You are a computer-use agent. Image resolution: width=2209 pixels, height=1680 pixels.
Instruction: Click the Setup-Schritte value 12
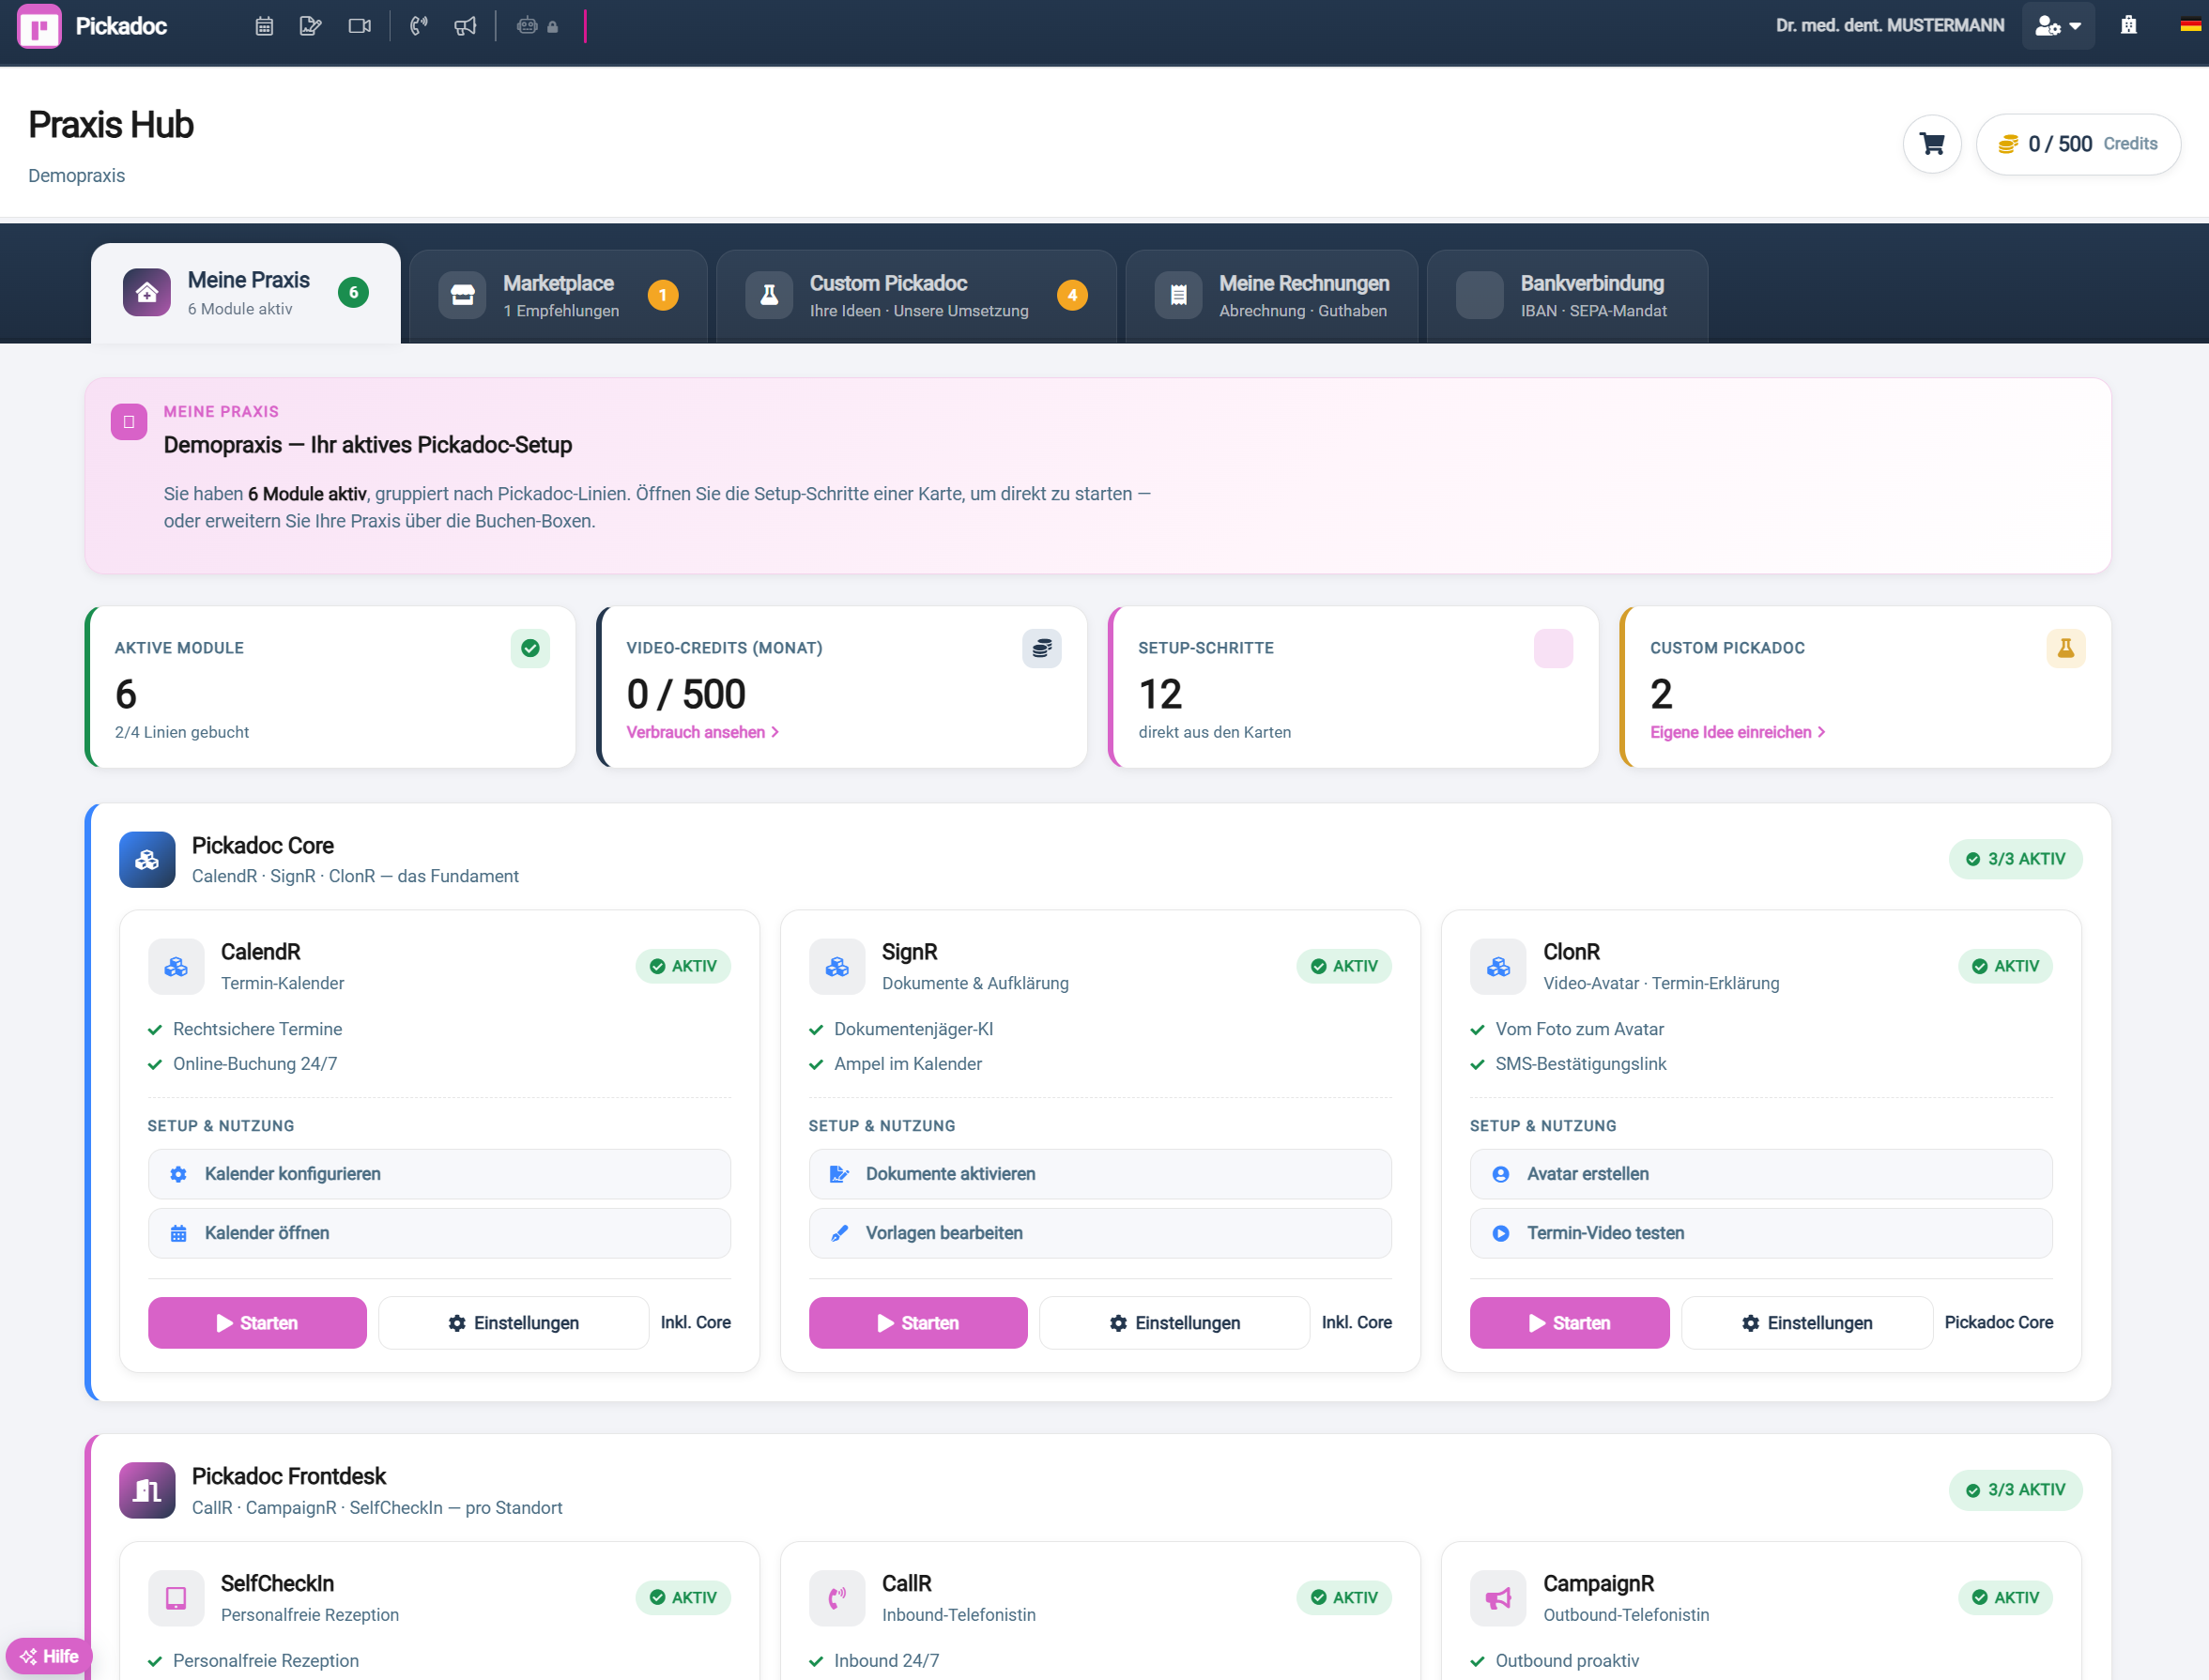tap(1160, 694)
